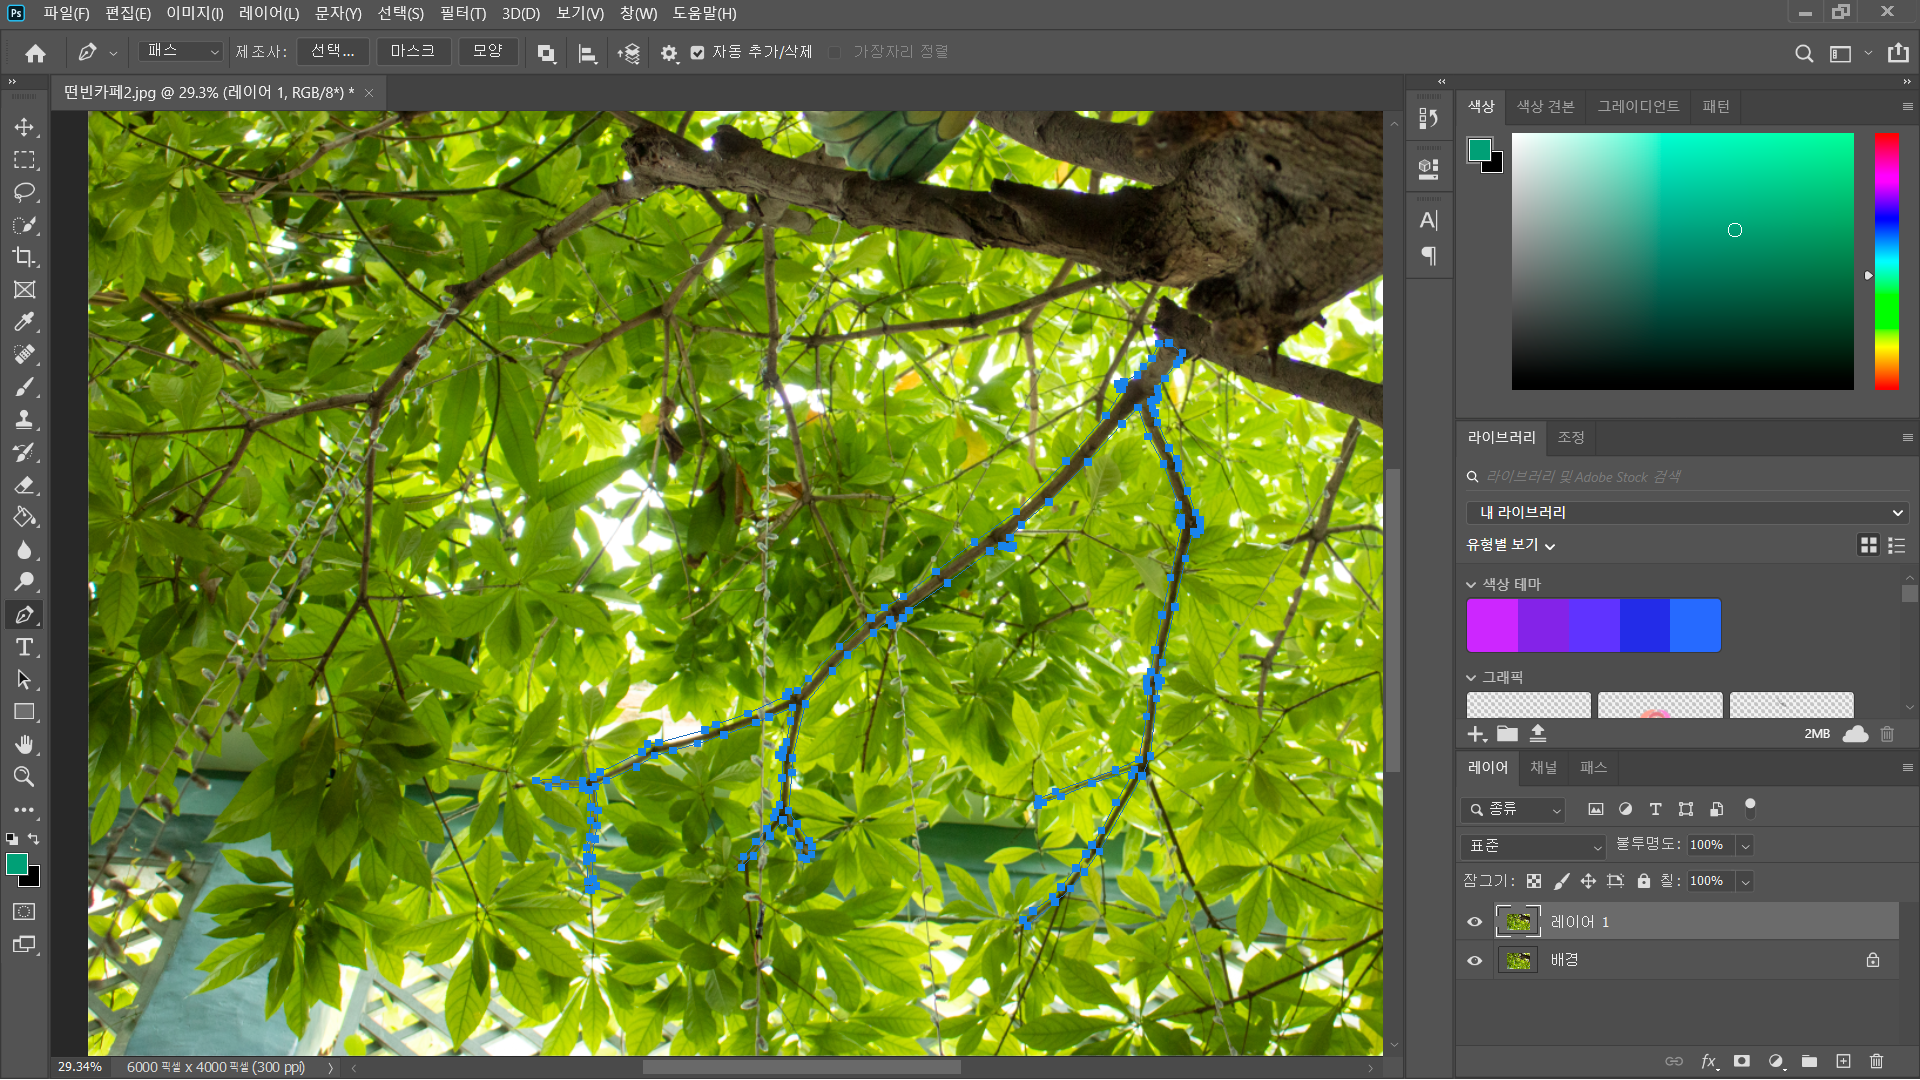1920x1080 pixels.
Task: Select the Hand tool
Action: [24, 744]
